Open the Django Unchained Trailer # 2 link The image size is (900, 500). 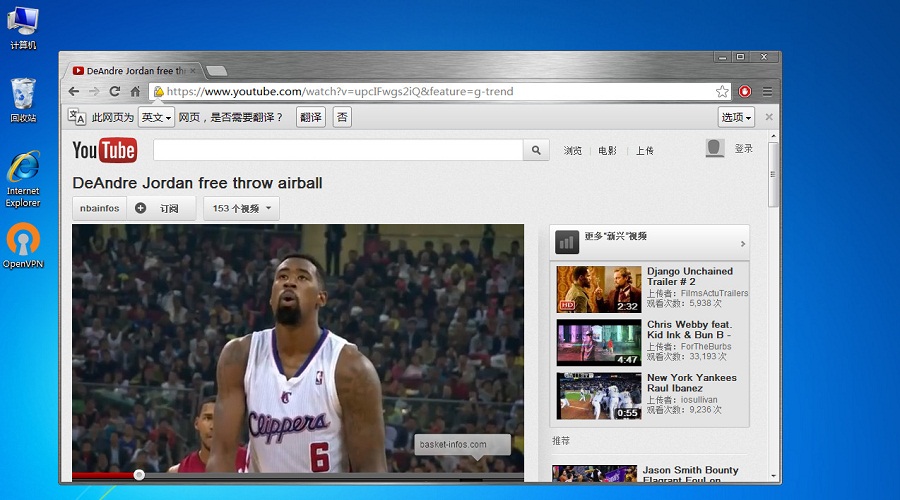coord(689,276)
